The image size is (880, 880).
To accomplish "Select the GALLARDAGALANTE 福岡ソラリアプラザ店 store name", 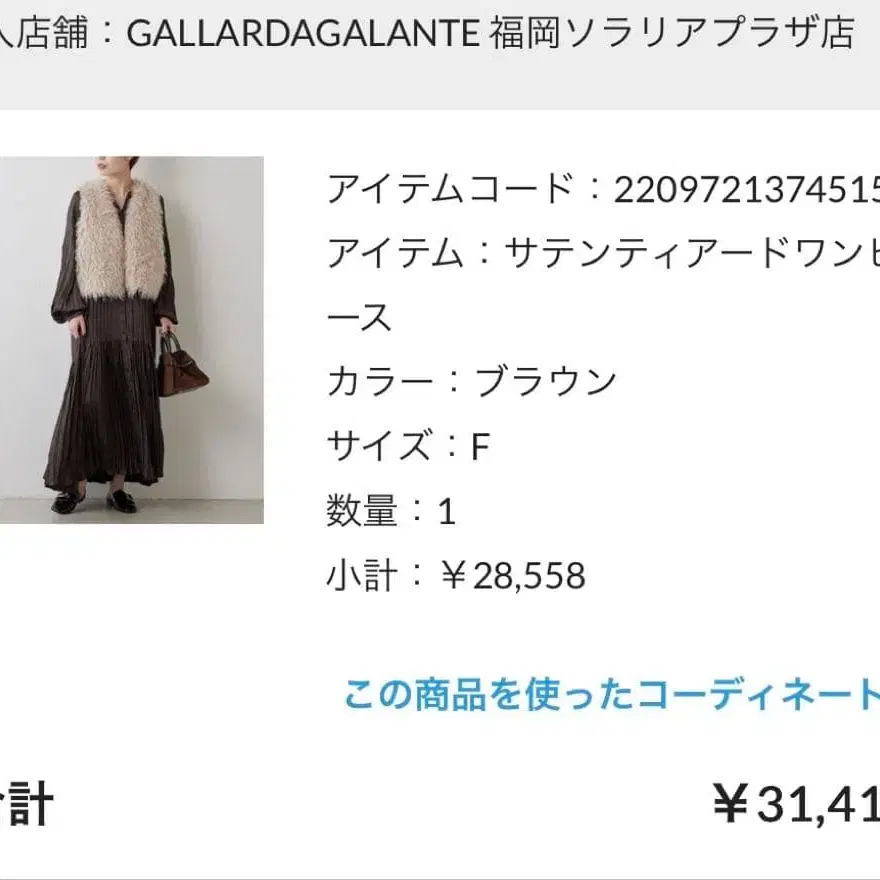I will (x=491, y=33).
